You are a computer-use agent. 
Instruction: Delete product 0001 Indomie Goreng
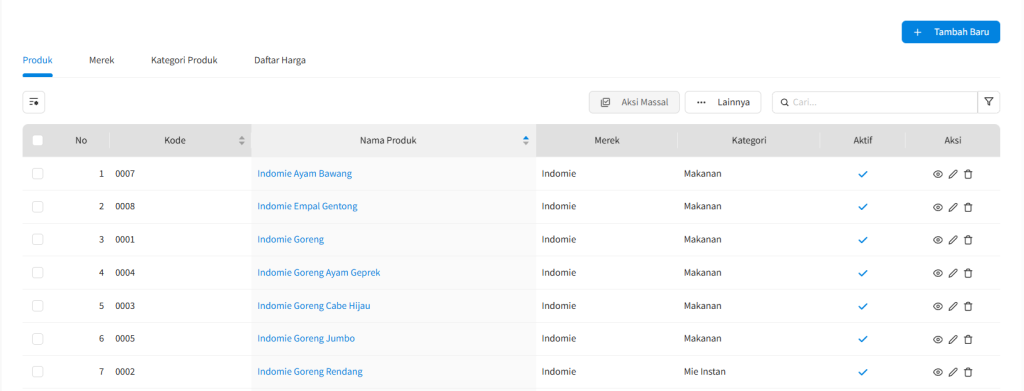click(968, 240)
